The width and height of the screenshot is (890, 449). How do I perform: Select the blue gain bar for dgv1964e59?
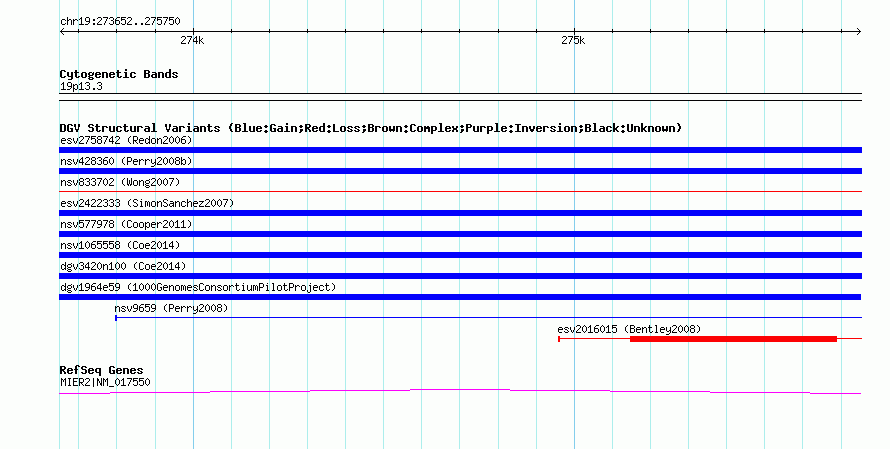click(460, 297)
